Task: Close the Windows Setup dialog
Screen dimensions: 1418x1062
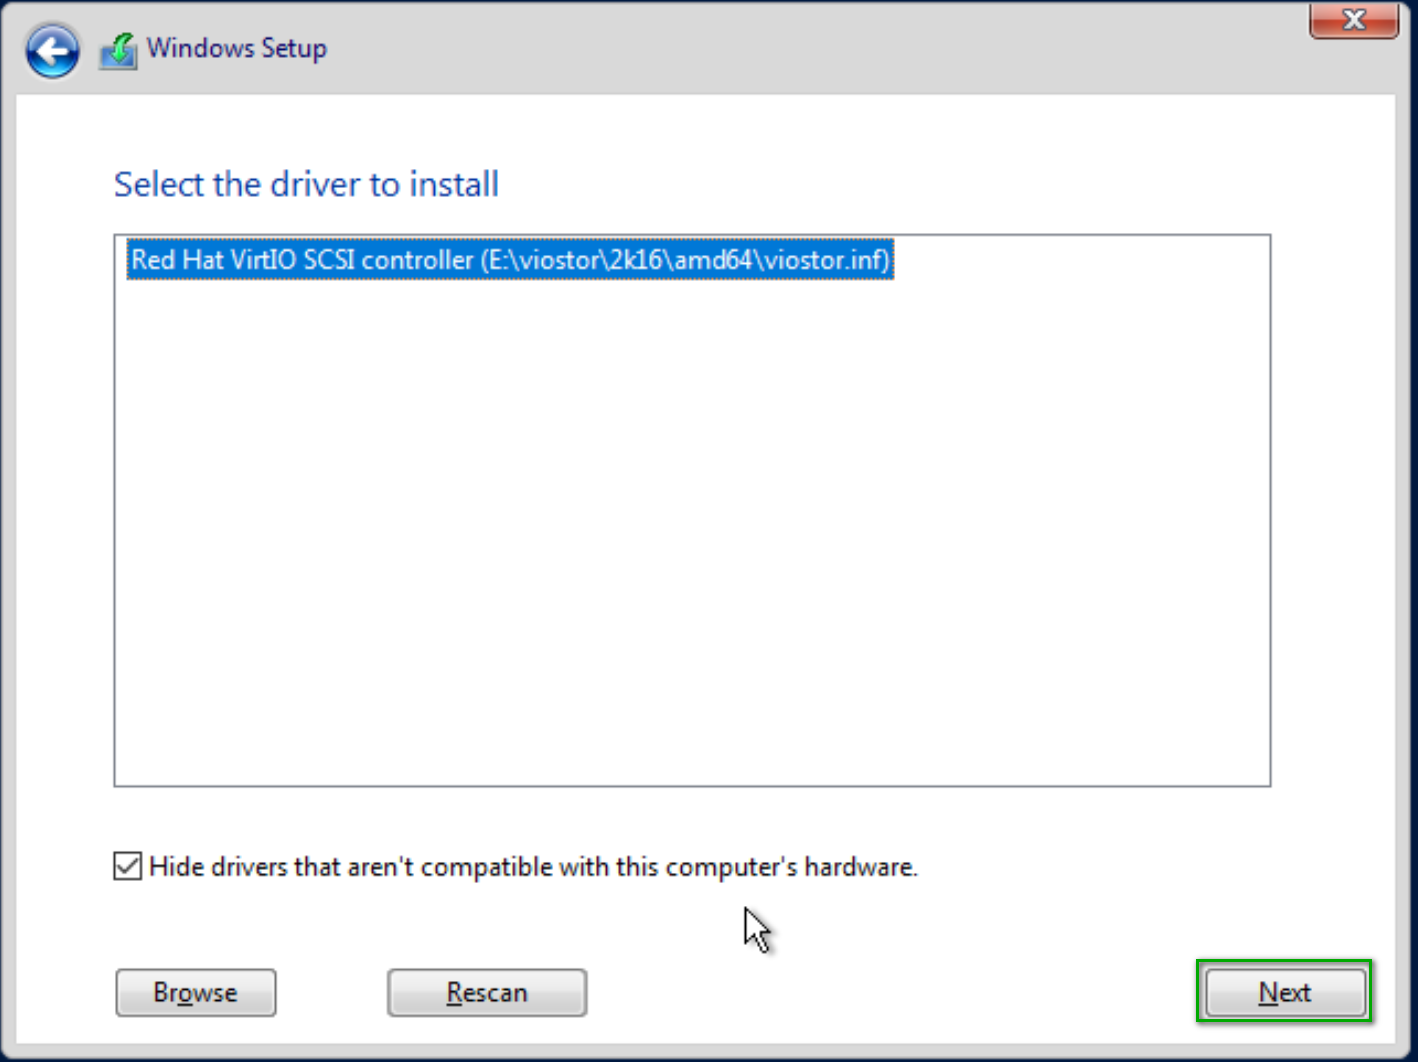Action: pyautogui.click(x=1354, y=19)
